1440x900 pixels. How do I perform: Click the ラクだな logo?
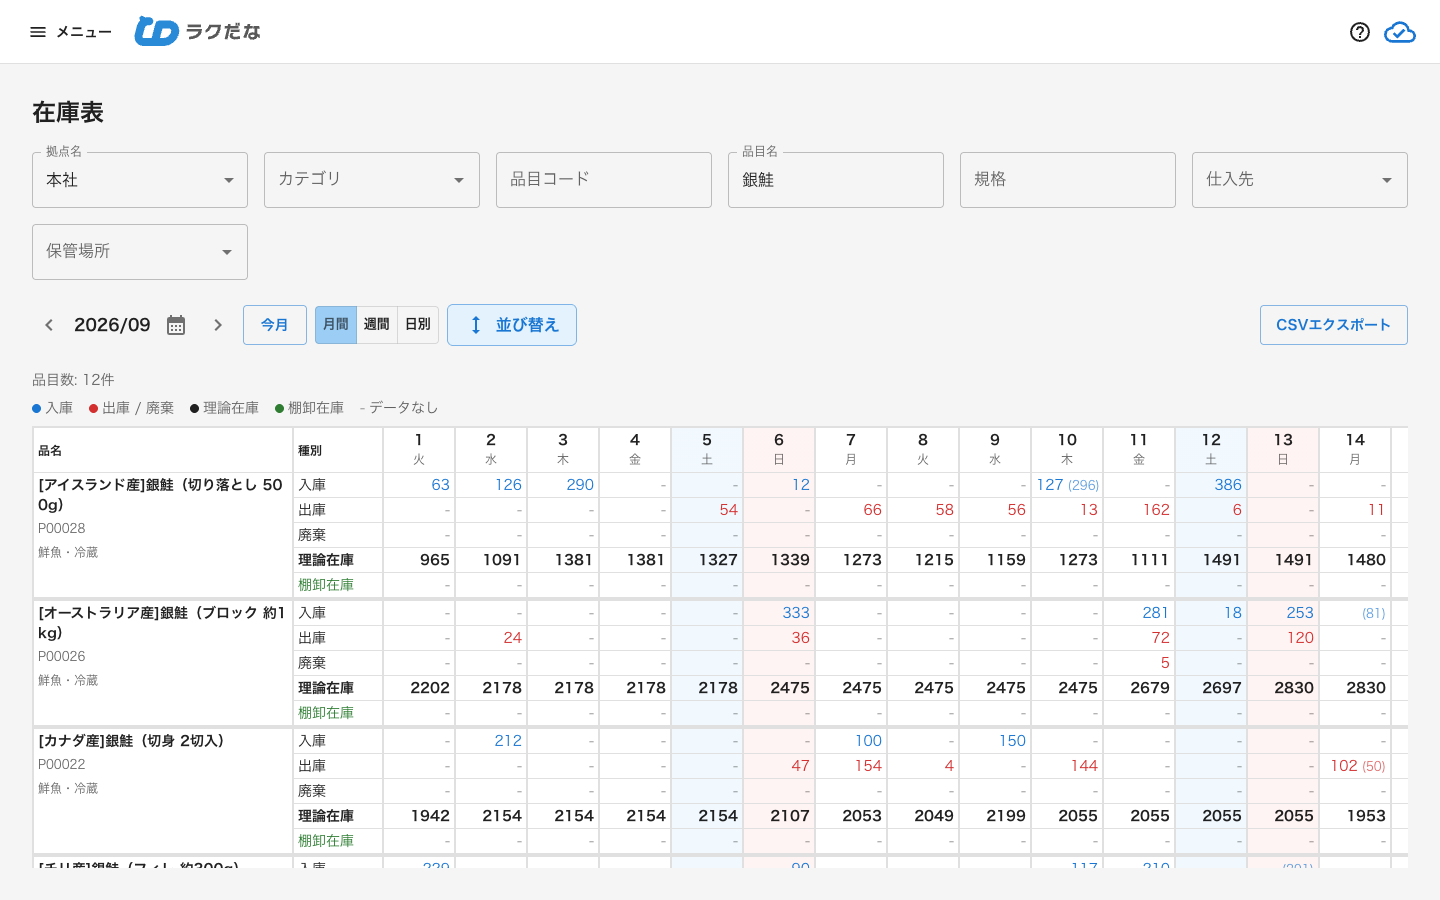[198, 32]
